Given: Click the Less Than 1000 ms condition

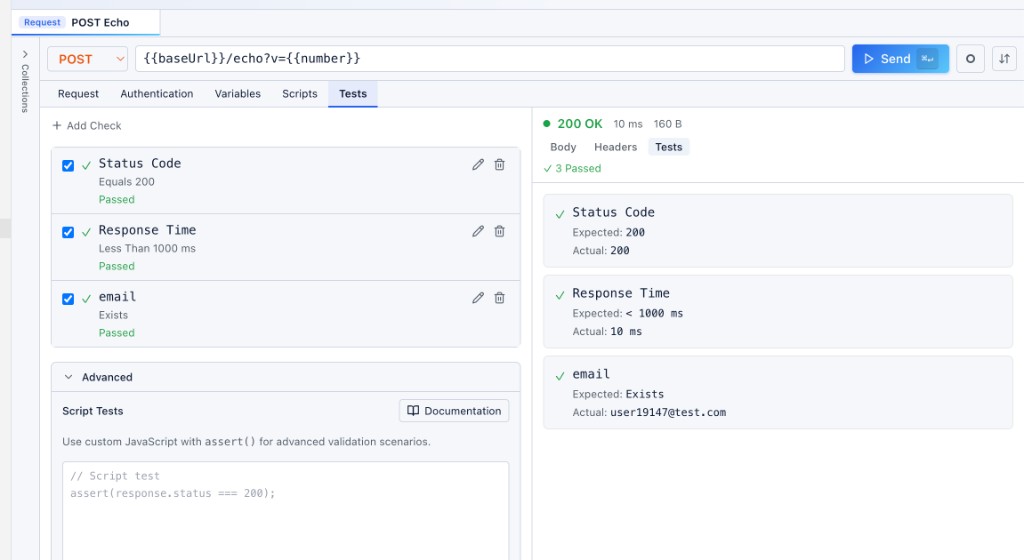Looking at the screenshot, I should pos(147,248).
